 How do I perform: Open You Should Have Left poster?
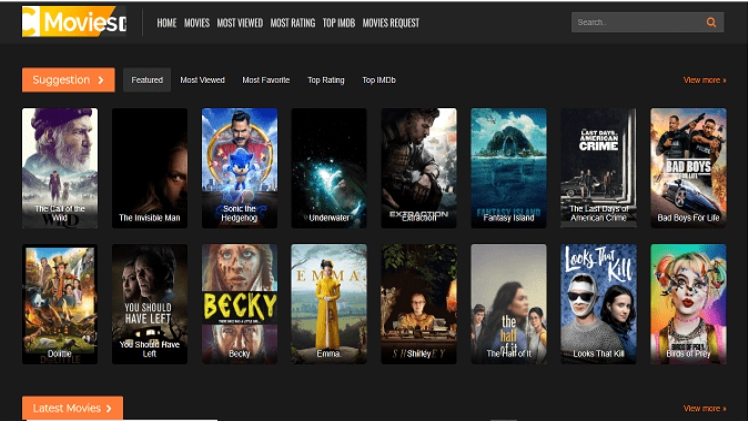coord(149,304)
